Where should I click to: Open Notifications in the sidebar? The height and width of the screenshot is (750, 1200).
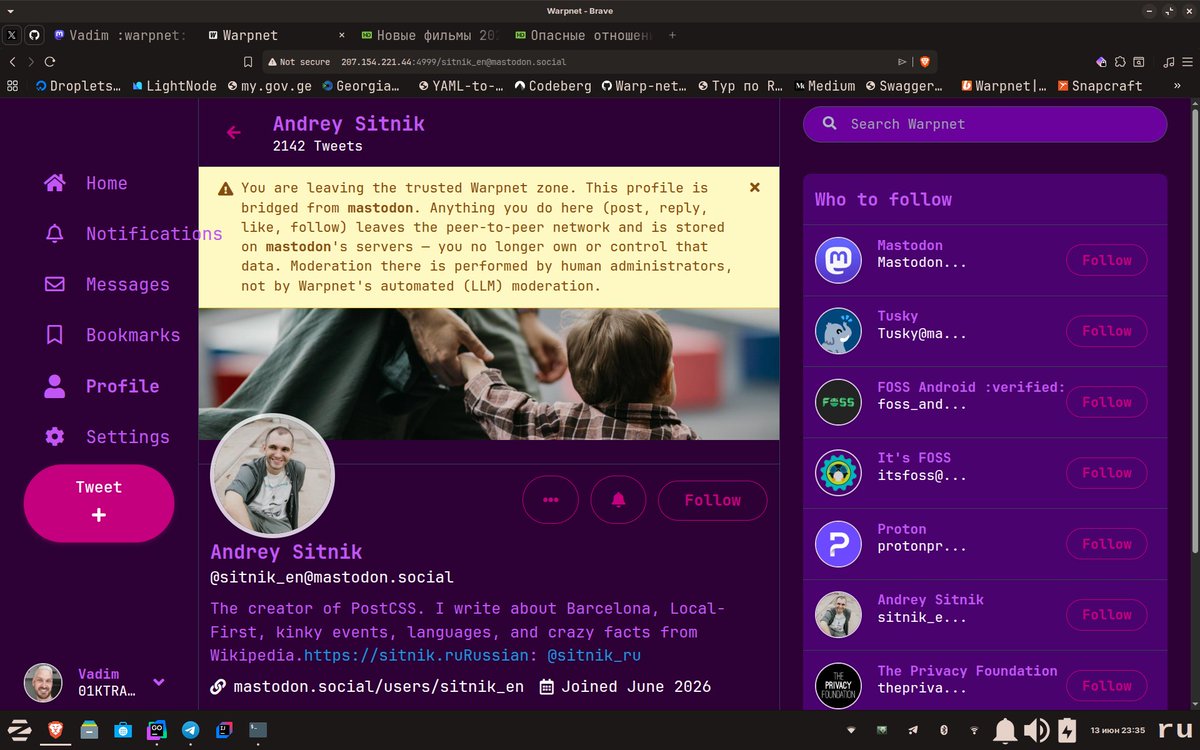coord(133,234)
